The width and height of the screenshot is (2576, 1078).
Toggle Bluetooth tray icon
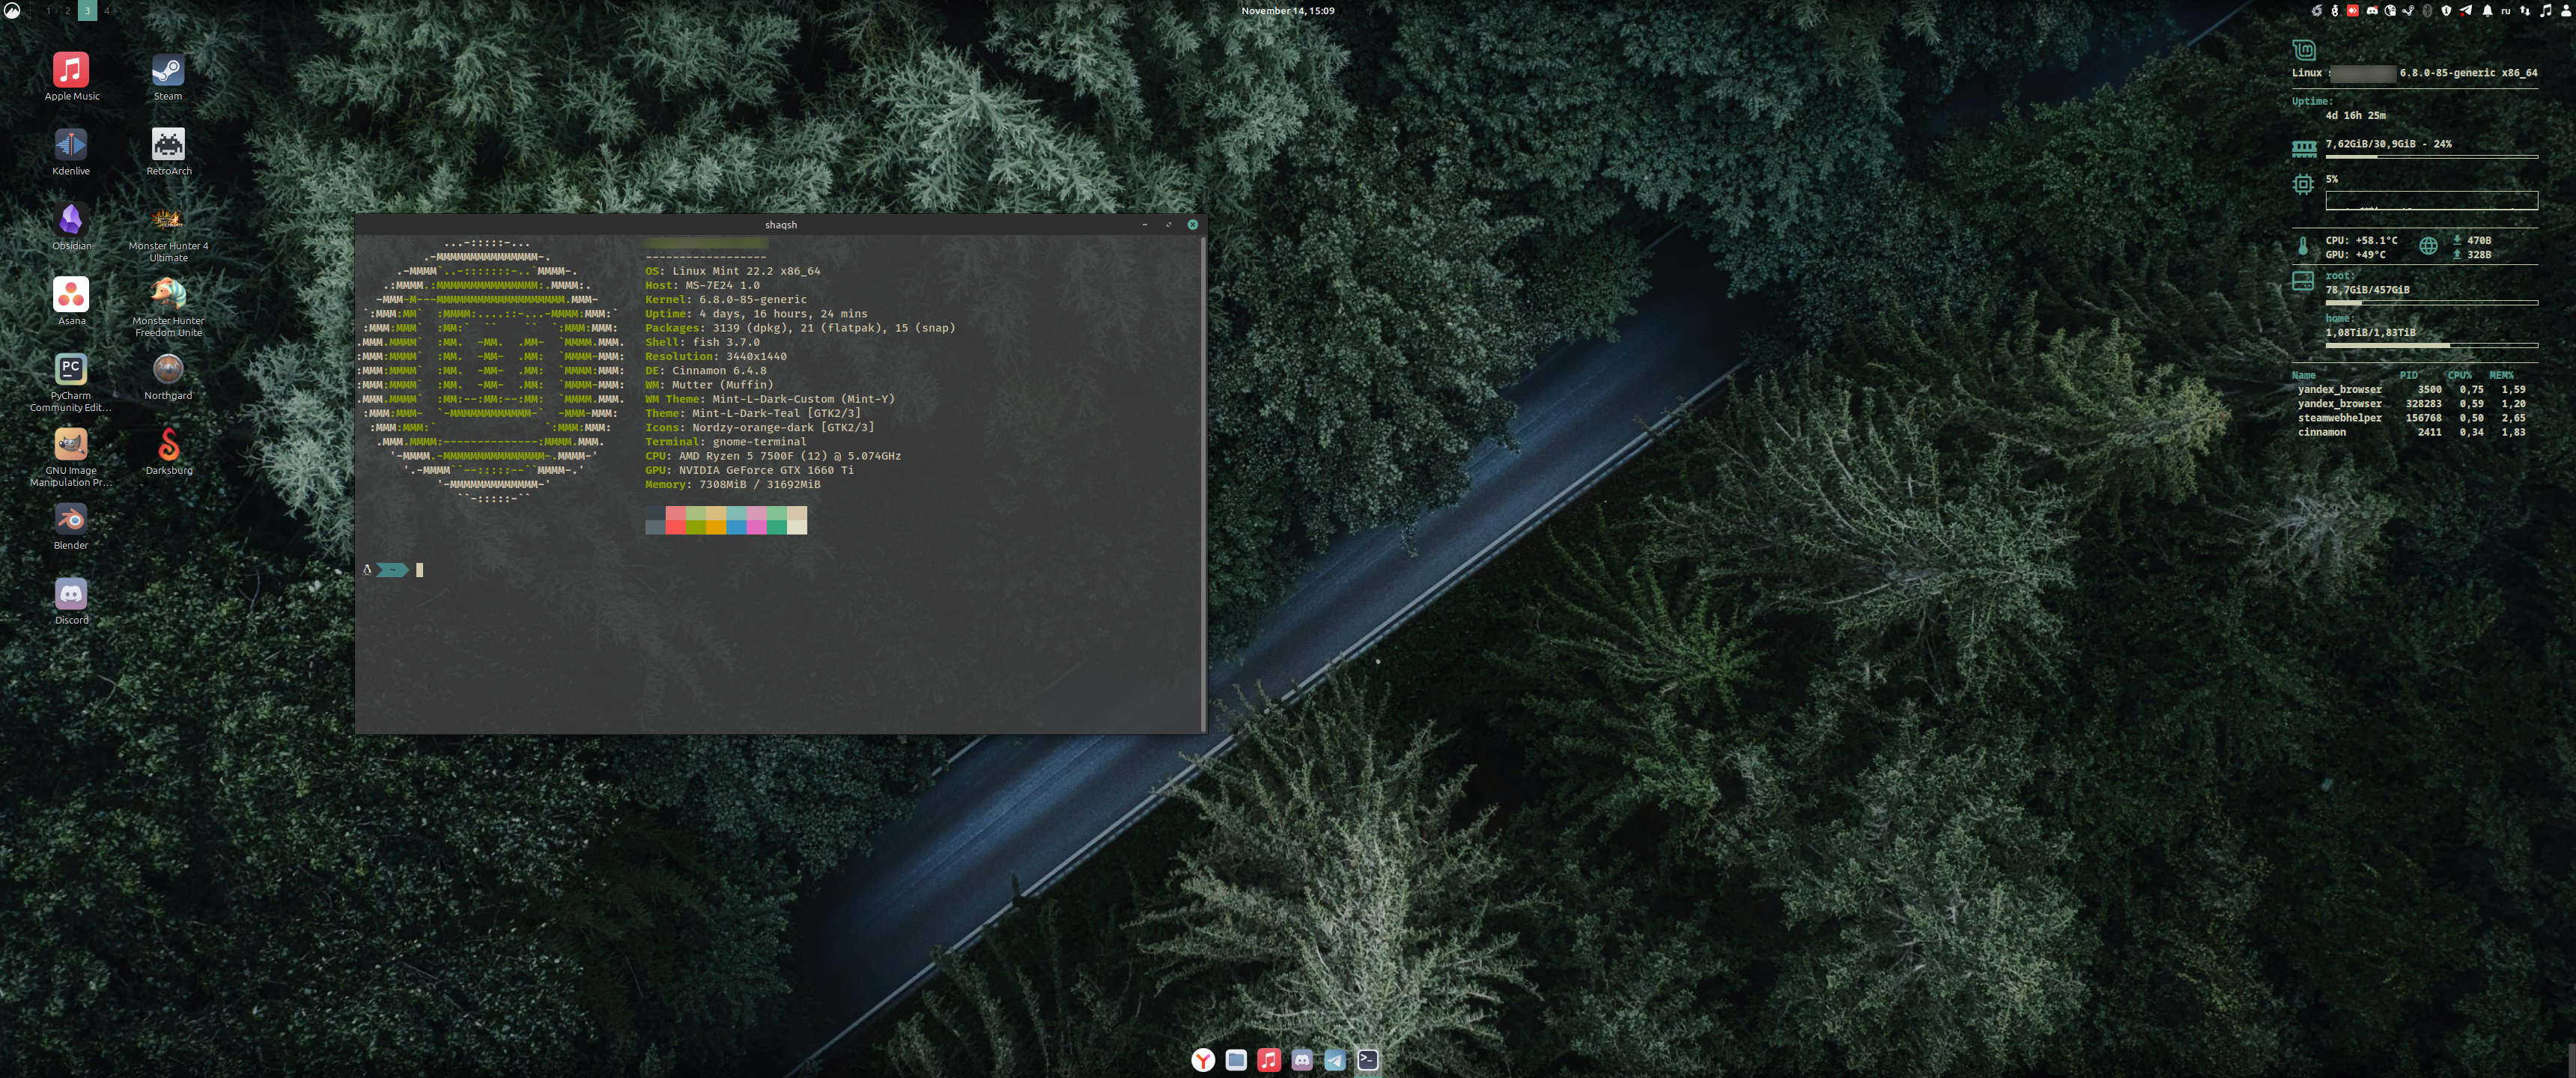(x=2427, y=11)
